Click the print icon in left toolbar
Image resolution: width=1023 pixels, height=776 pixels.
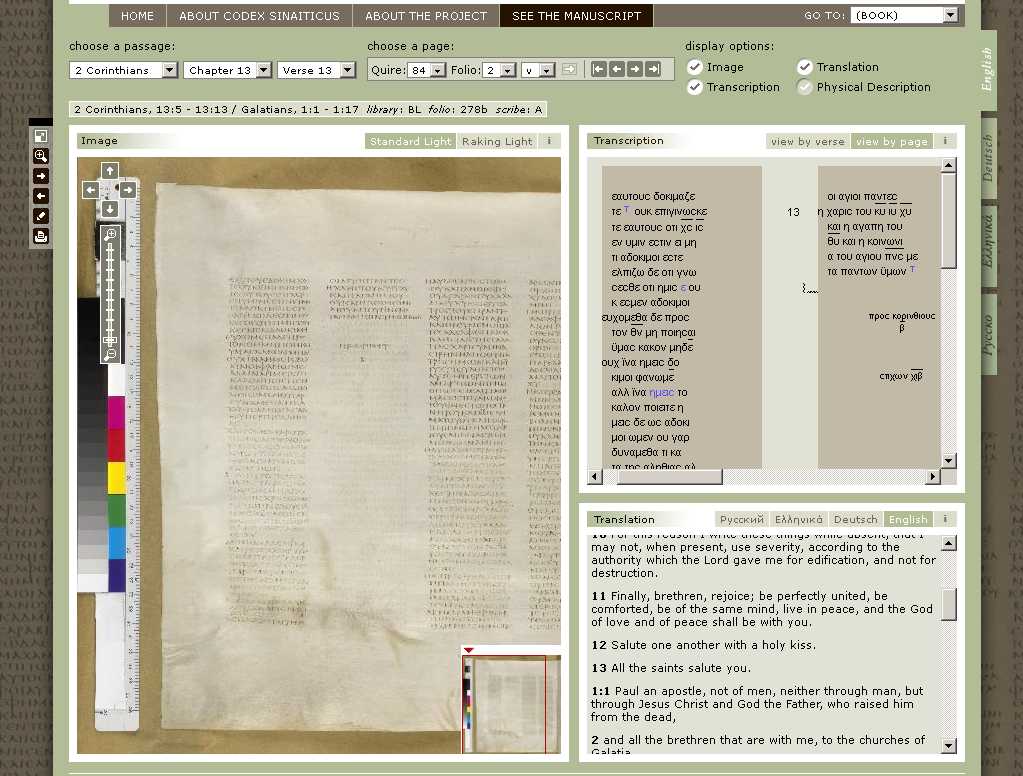coord(40,236)
